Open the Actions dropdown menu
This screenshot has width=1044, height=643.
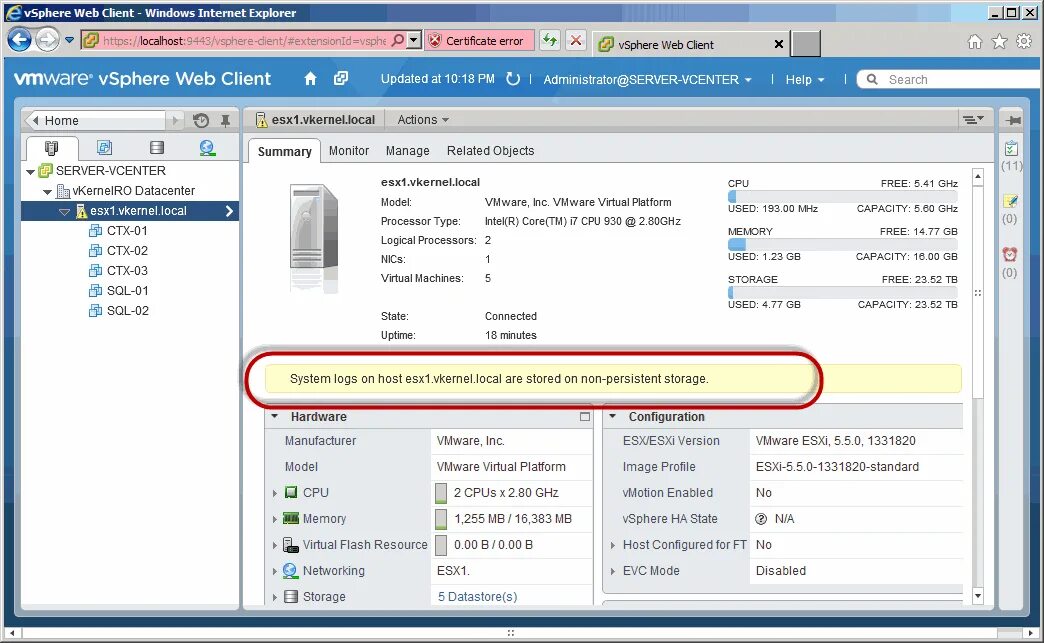423,120
